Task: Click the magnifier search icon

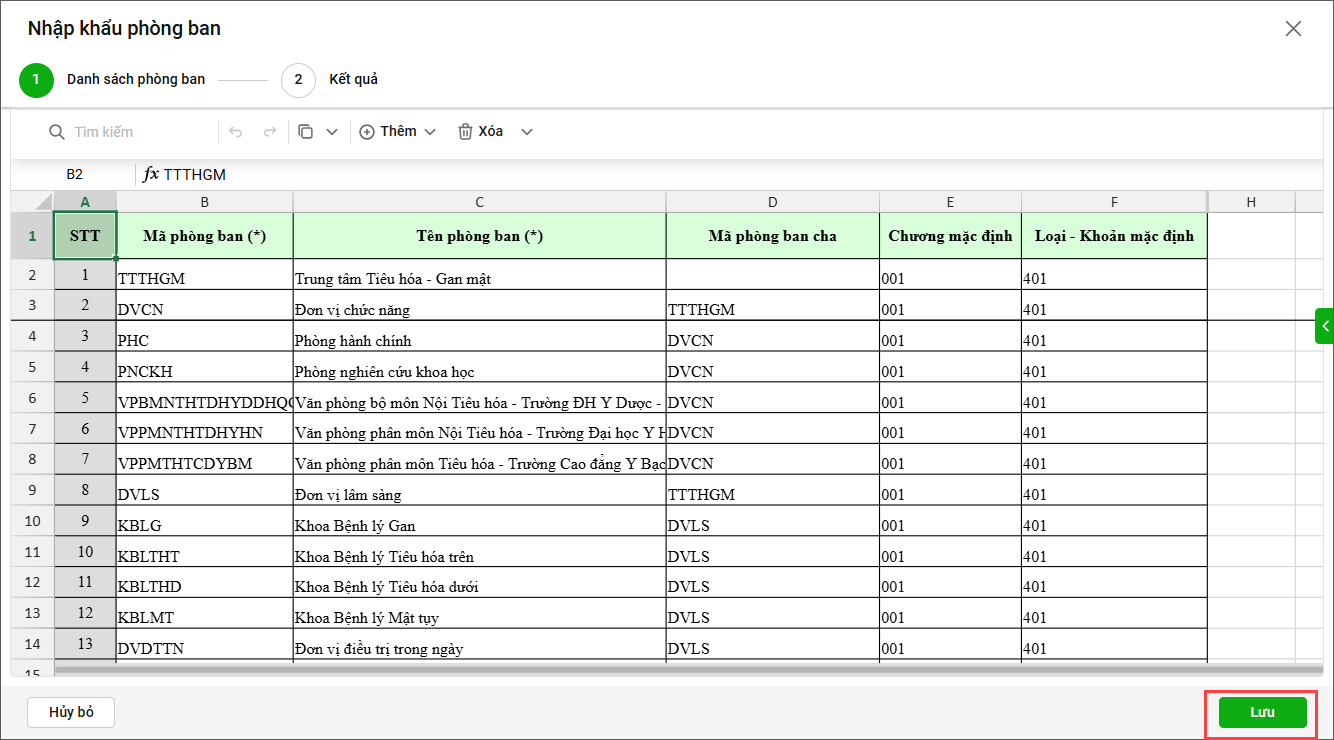Action: tap(57, 132)
